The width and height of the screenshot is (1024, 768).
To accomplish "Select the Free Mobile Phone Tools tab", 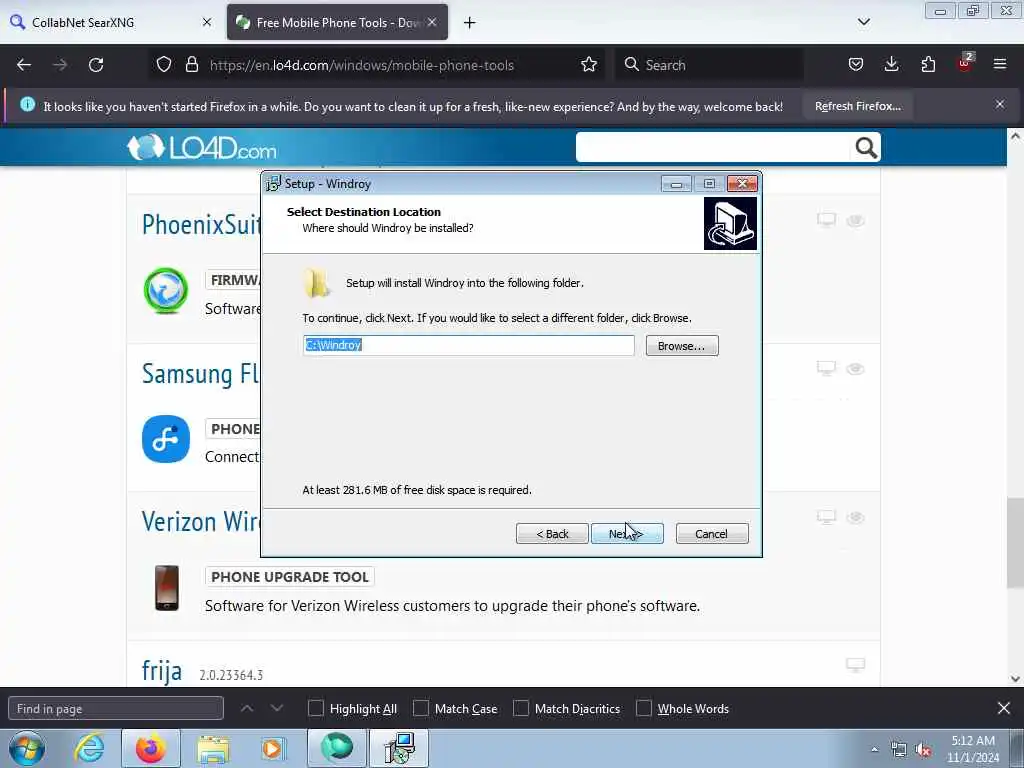I will 337,22.
